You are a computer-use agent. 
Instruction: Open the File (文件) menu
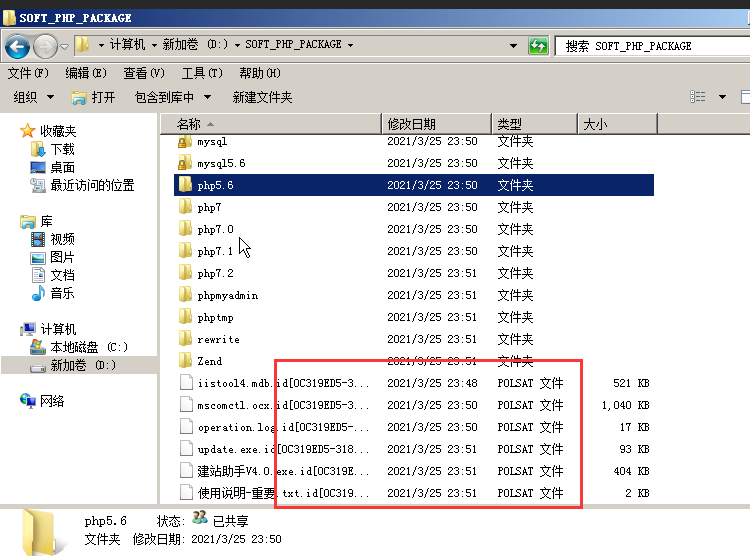pos(27,73)
